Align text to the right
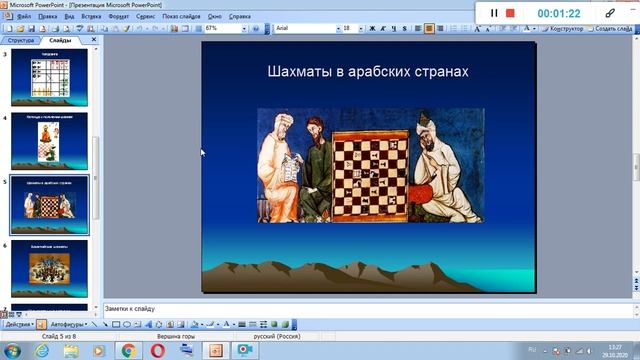Screen dimensions: 640x360 (x=440, y=29)
